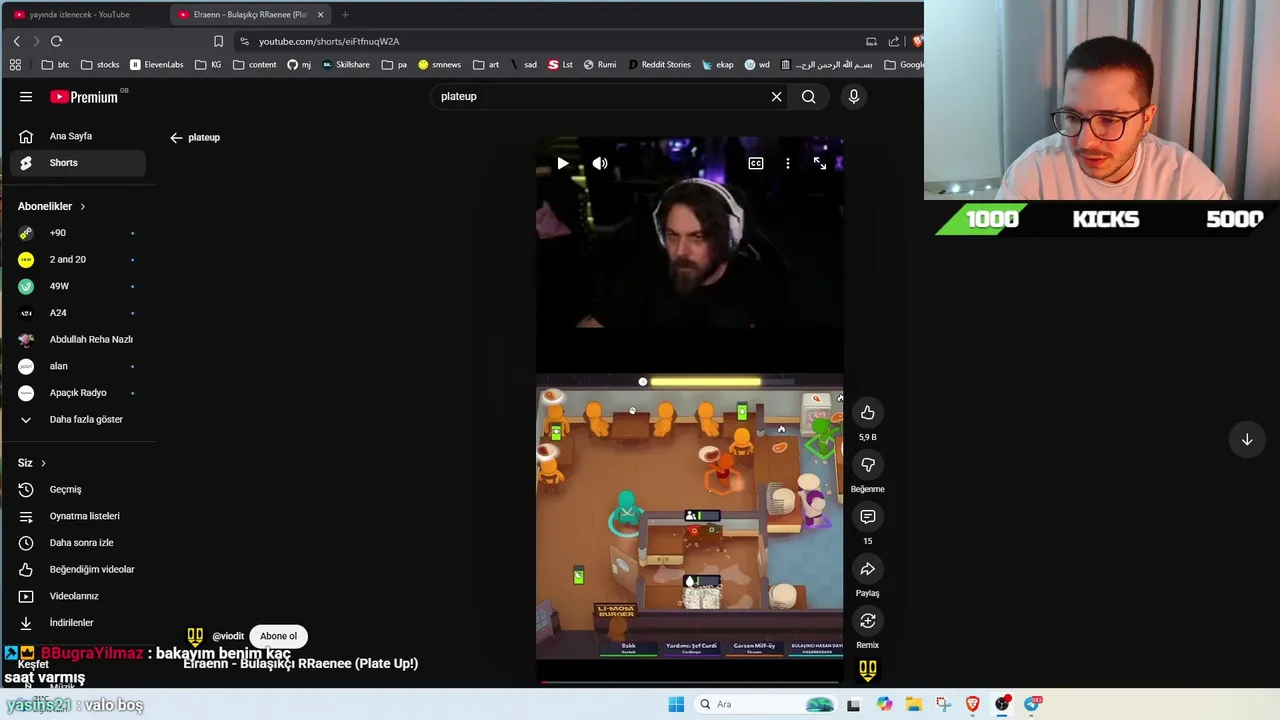
Task: Click the taskbar Ara search box
Action: click(765, 704)
